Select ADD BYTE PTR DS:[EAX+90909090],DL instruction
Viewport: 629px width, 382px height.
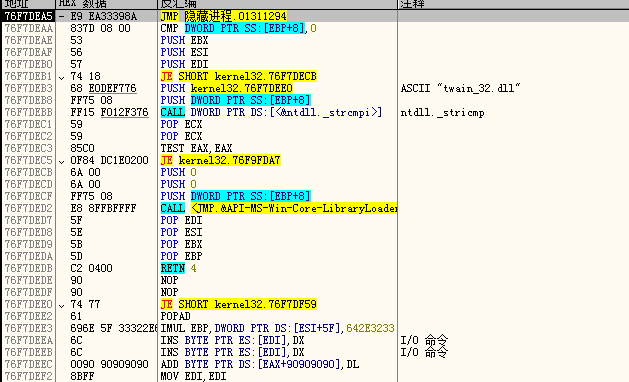[260, 364]
